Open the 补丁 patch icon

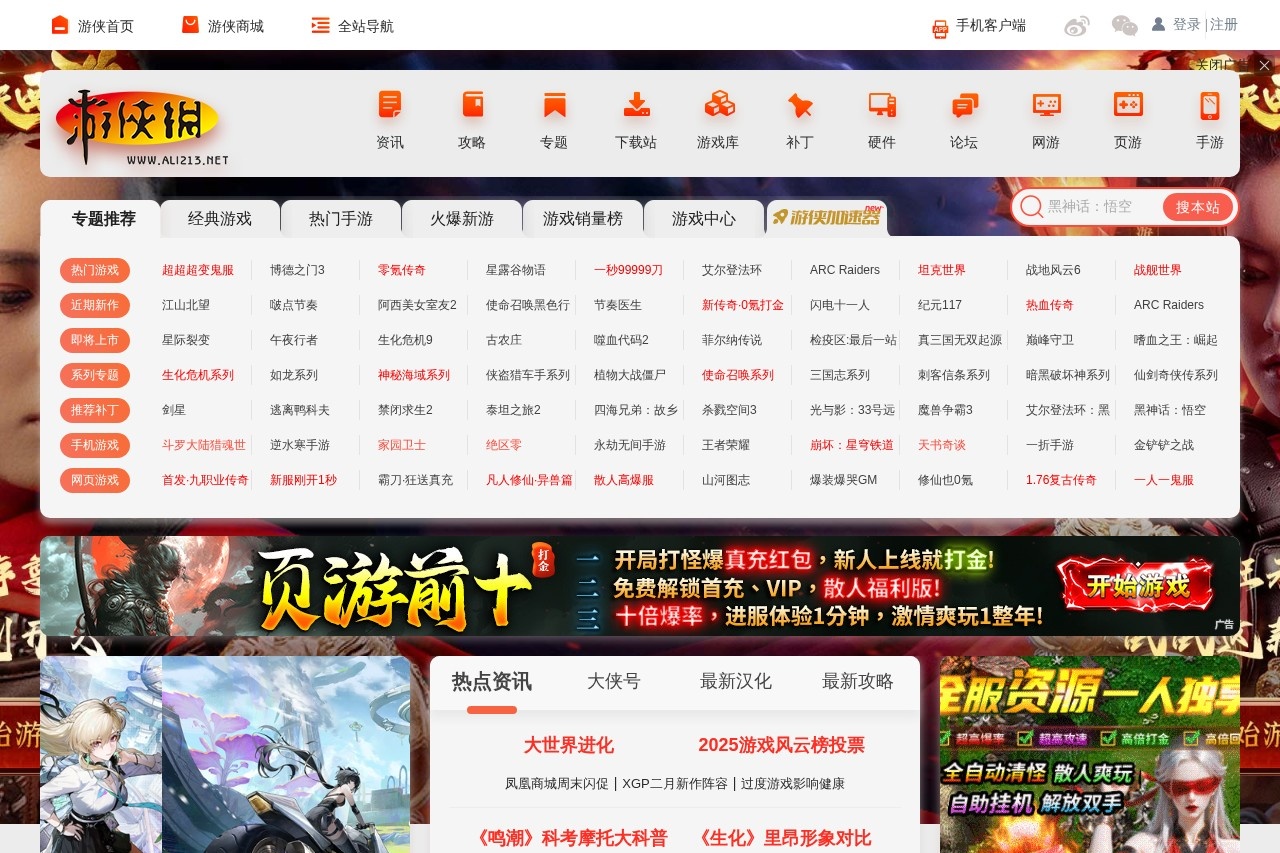point(800,105)
